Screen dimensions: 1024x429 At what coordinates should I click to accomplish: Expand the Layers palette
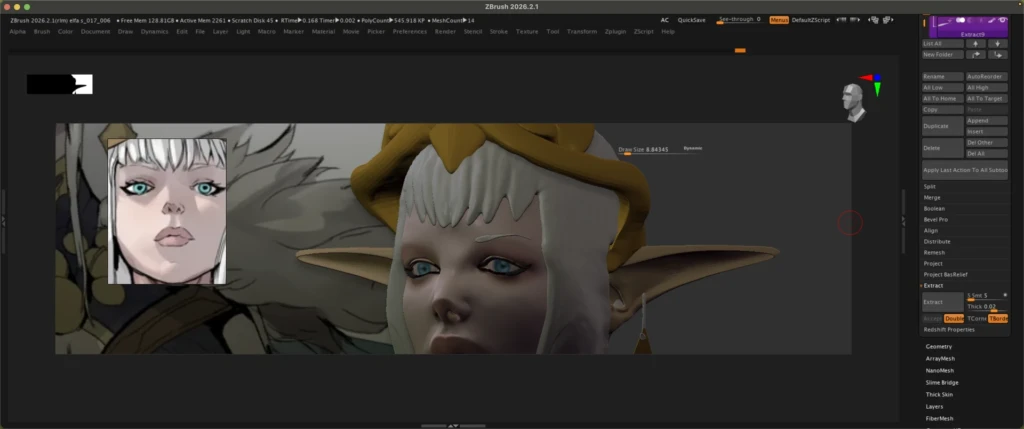[934, 407]
